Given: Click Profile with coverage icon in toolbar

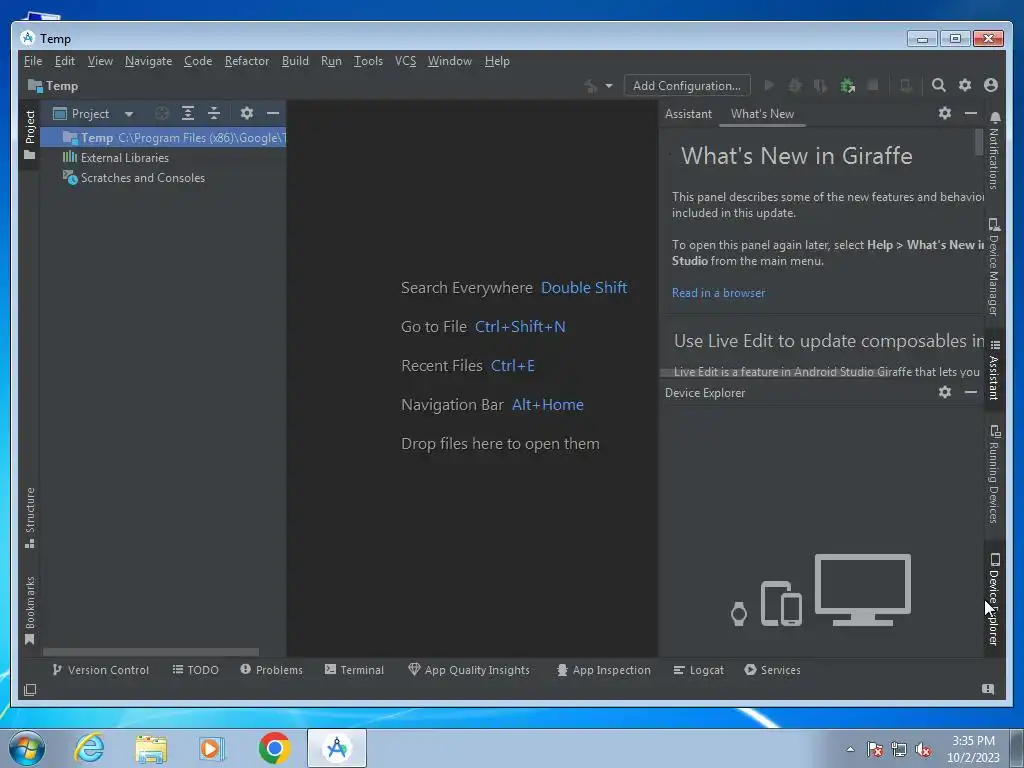Looking at the screenshot, I should click(821, 86).
